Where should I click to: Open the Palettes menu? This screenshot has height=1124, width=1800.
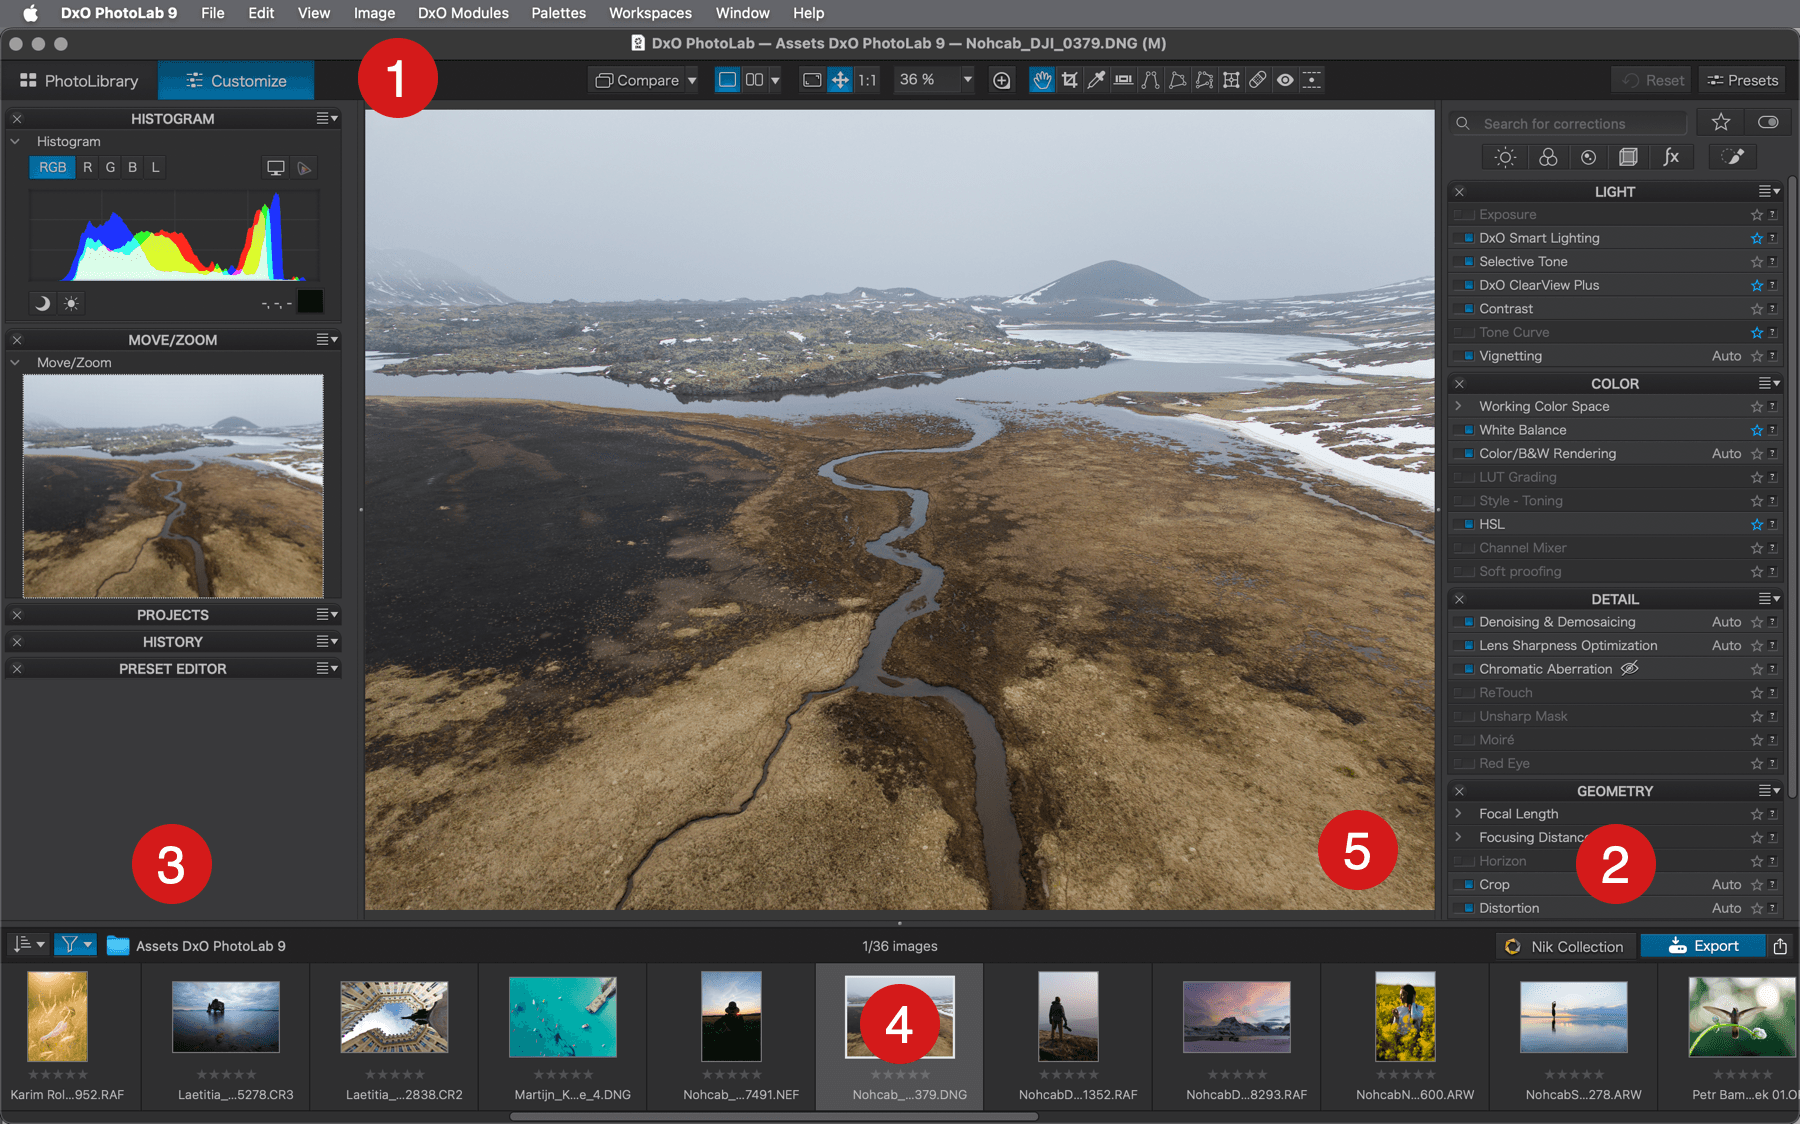pos(558,13)
